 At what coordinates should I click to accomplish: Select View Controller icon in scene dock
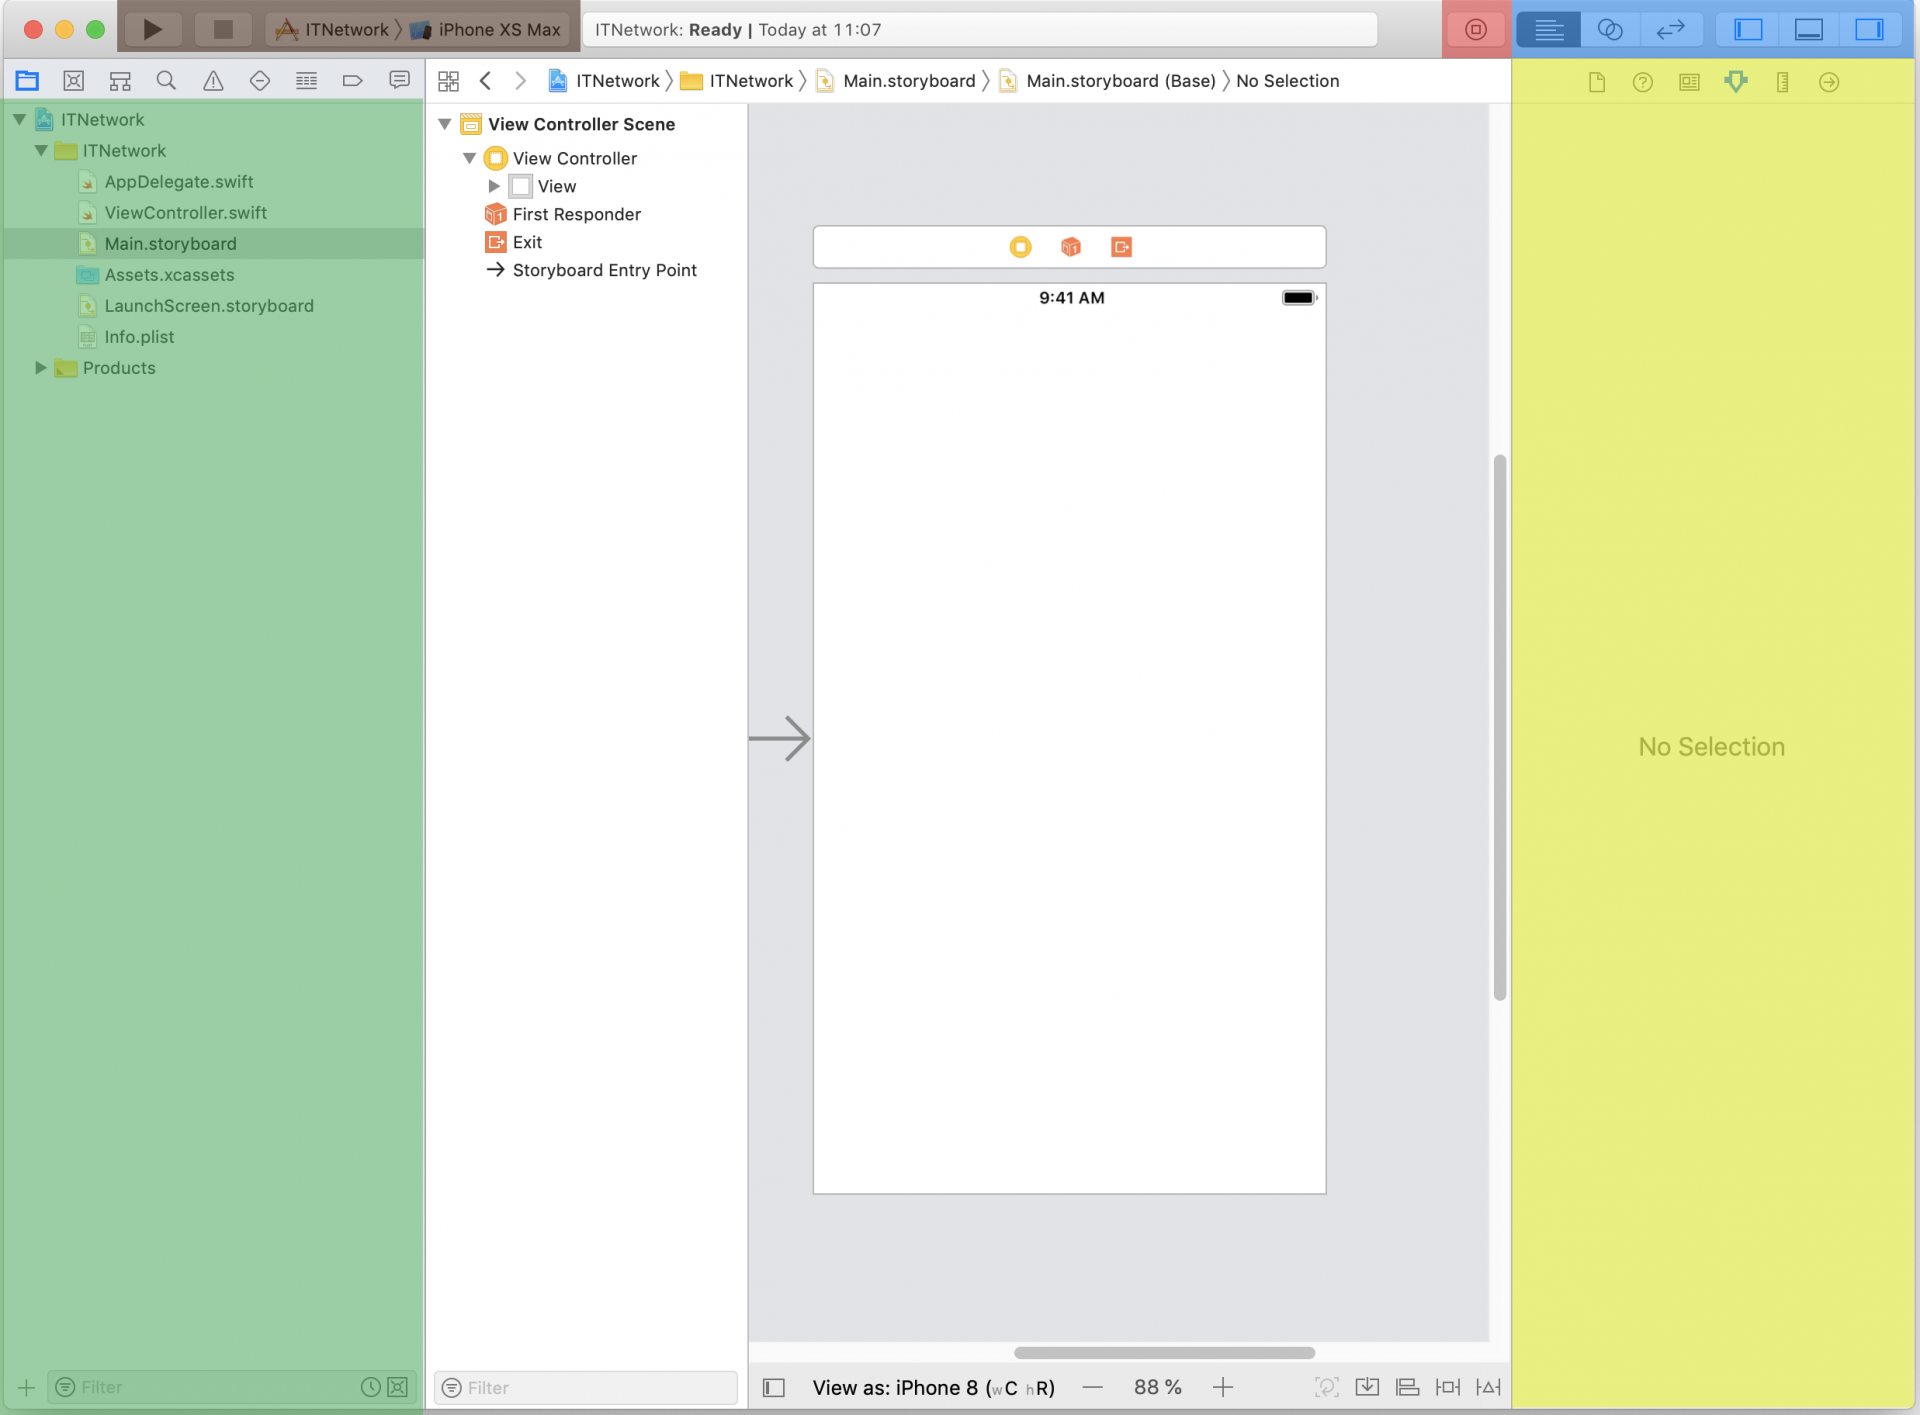pyautogui.click(x=1020, y=247)
